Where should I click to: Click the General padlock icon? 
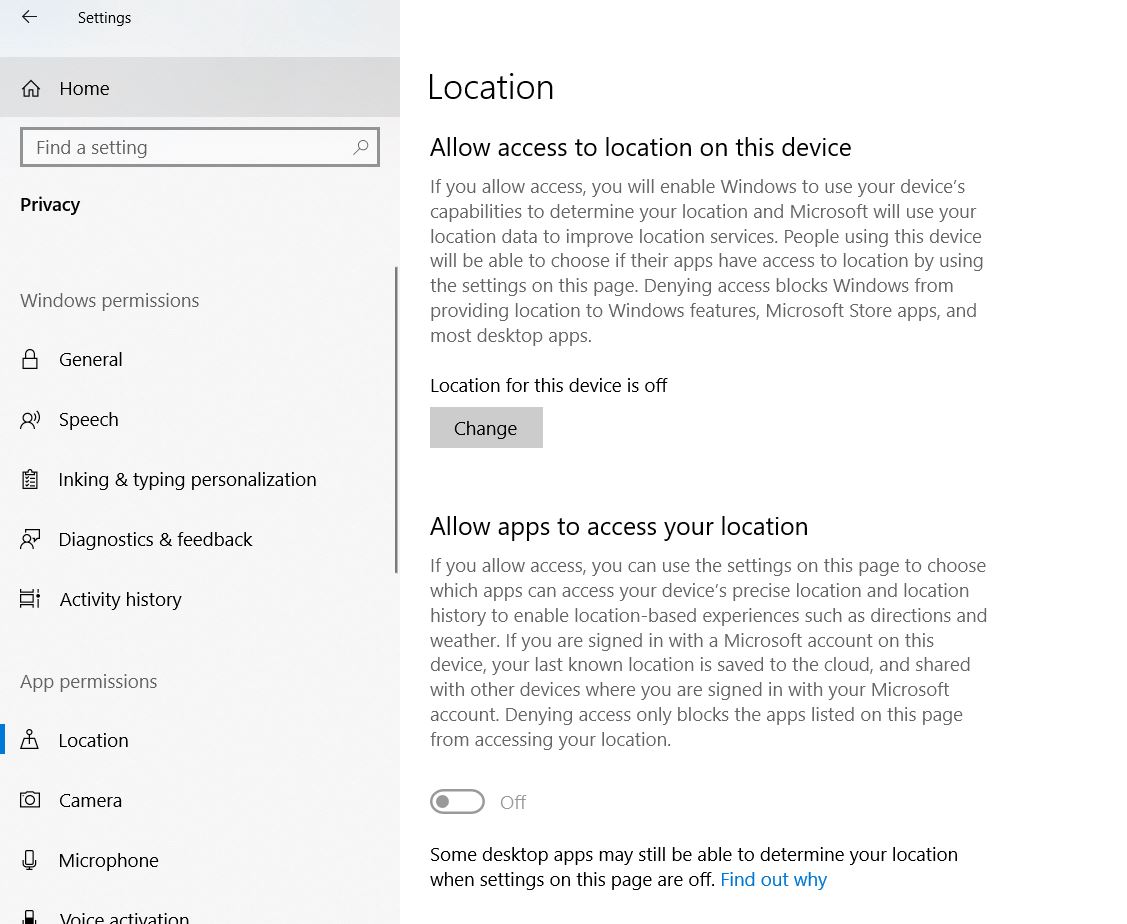pos(30,360)
